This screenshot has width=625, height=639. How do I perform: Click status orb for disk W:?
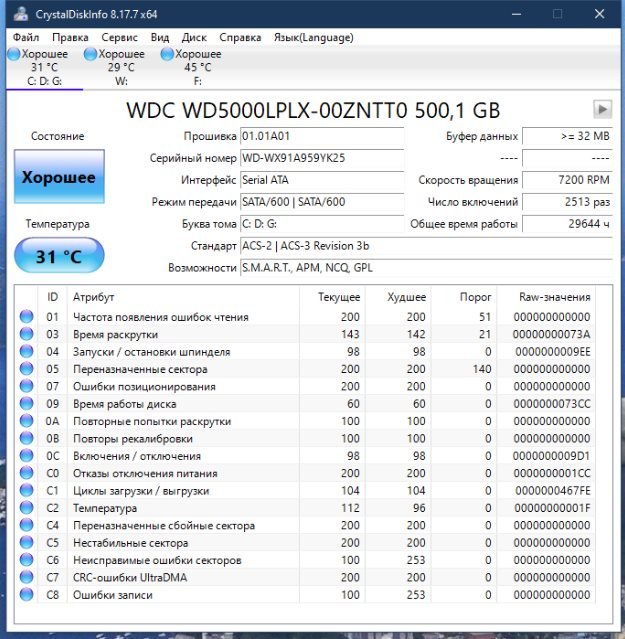coord(90,54)
